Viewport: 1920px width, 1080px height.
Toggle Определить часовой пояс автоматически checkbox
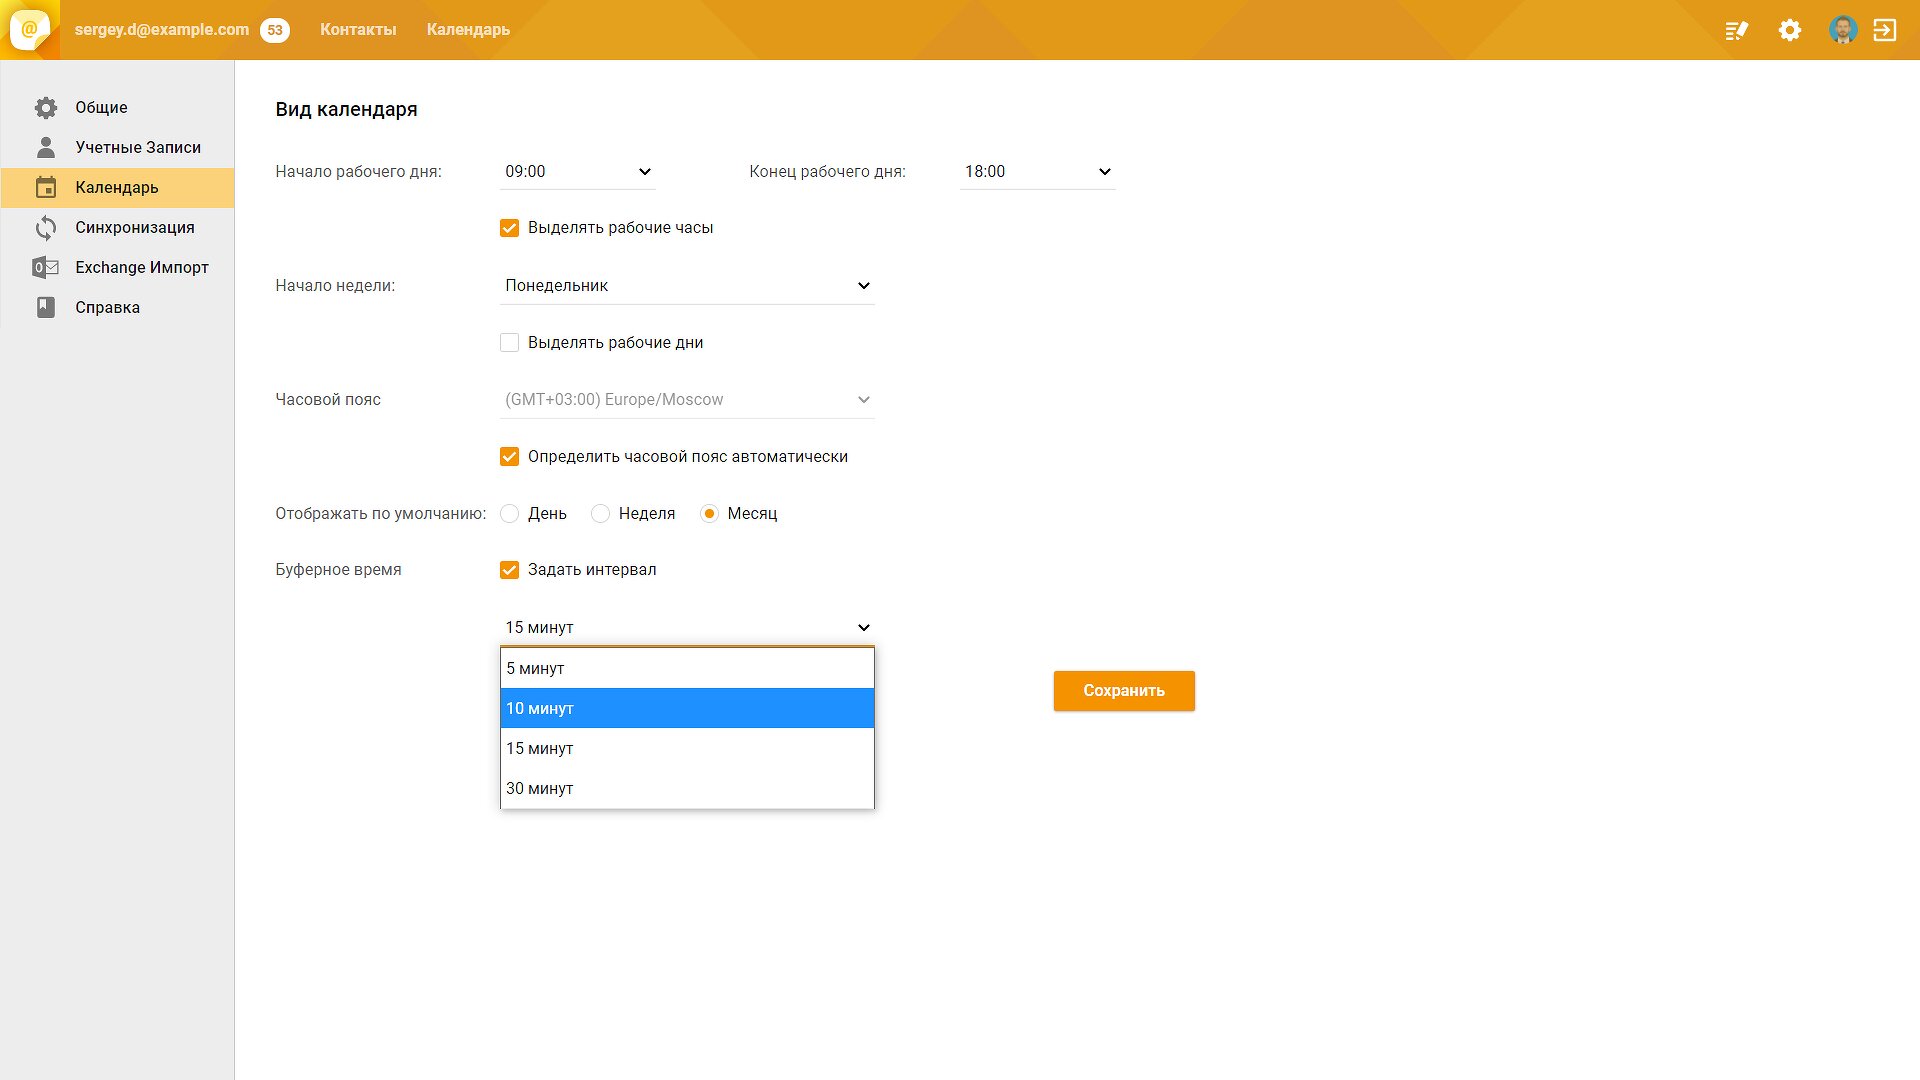(509, 457)
